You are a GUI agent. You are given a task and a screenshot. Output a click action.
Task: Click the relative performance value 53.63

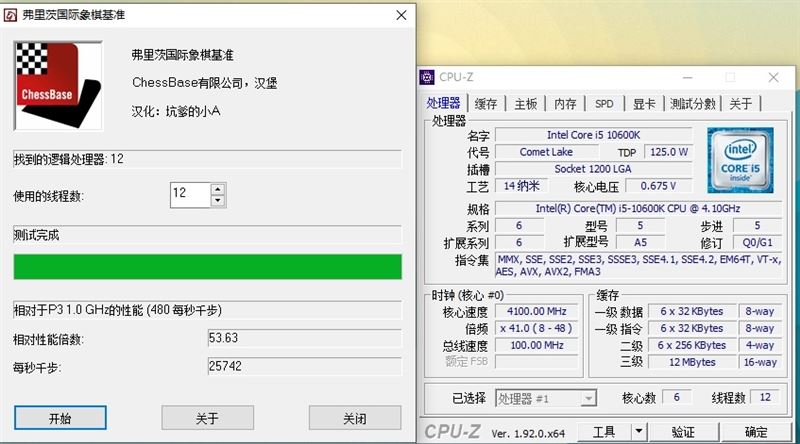tap(305, 338)
